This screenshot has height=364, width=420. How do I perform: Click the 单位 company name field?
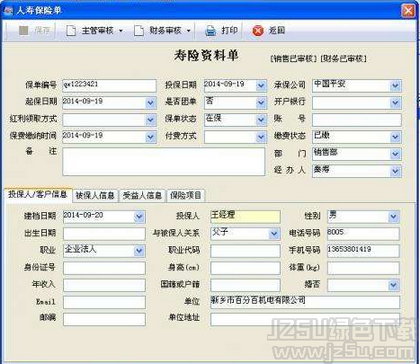[305, 302]
